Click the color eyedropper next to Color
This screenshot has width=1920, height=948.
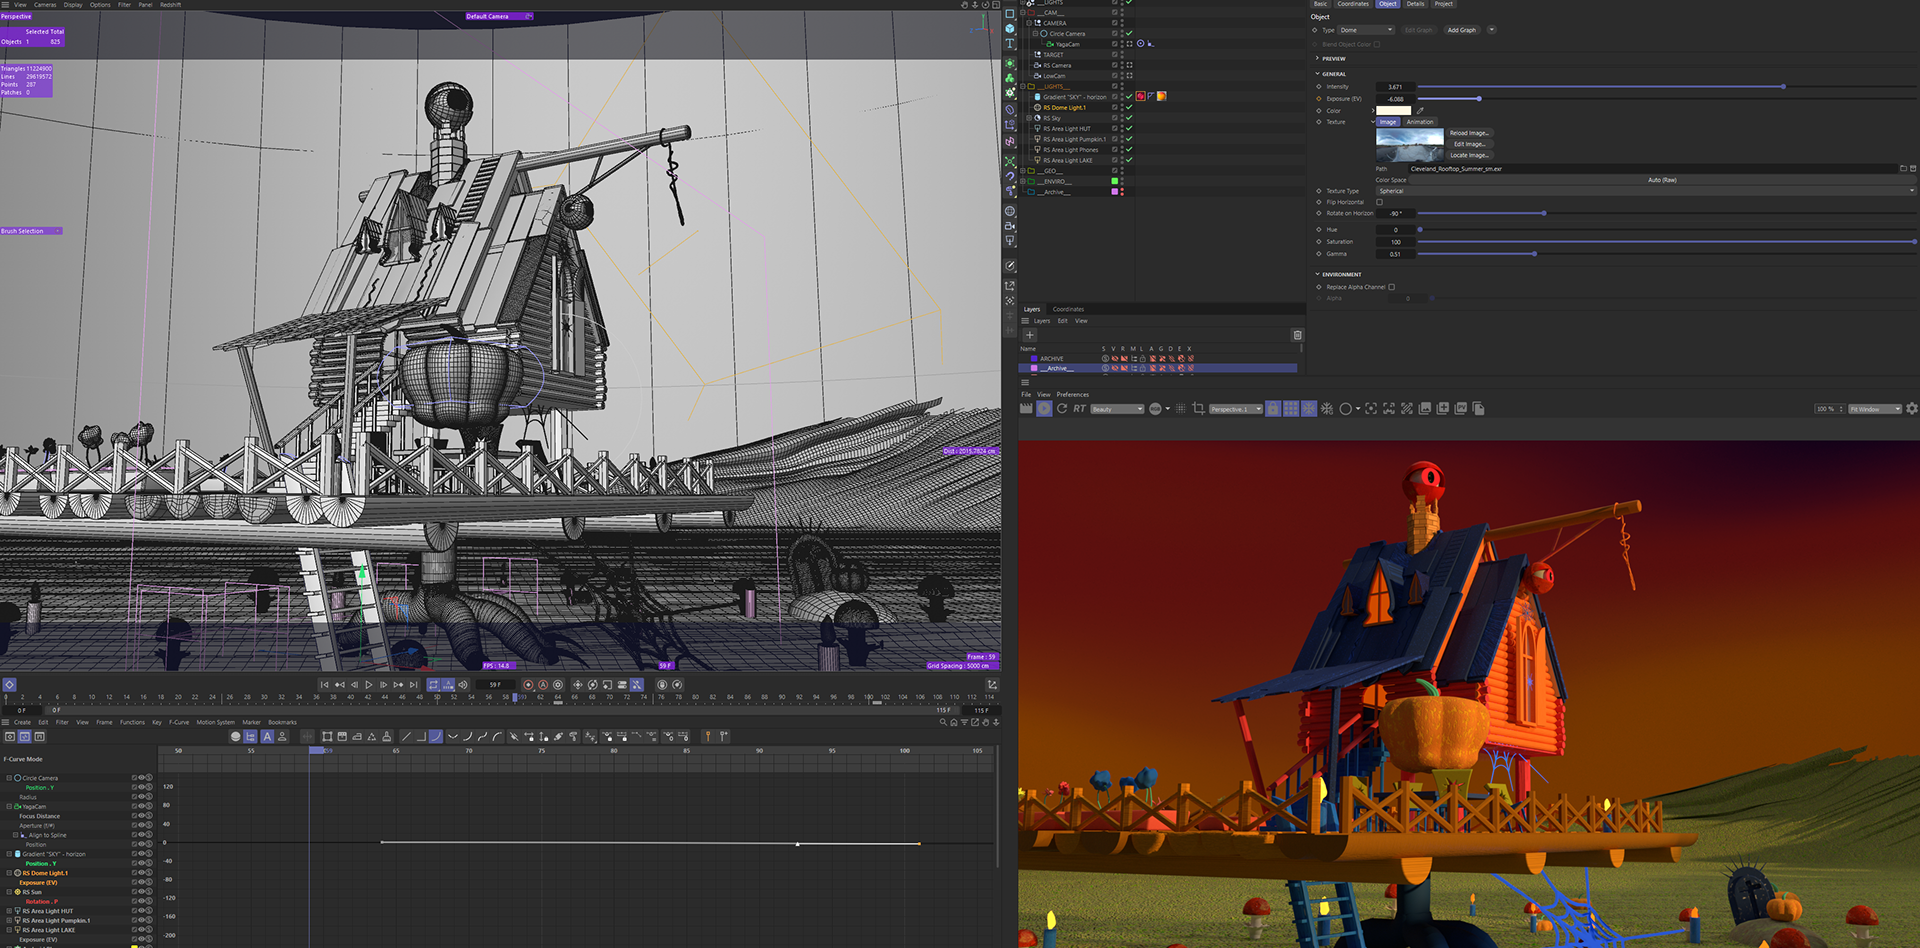pos(1420,111)
